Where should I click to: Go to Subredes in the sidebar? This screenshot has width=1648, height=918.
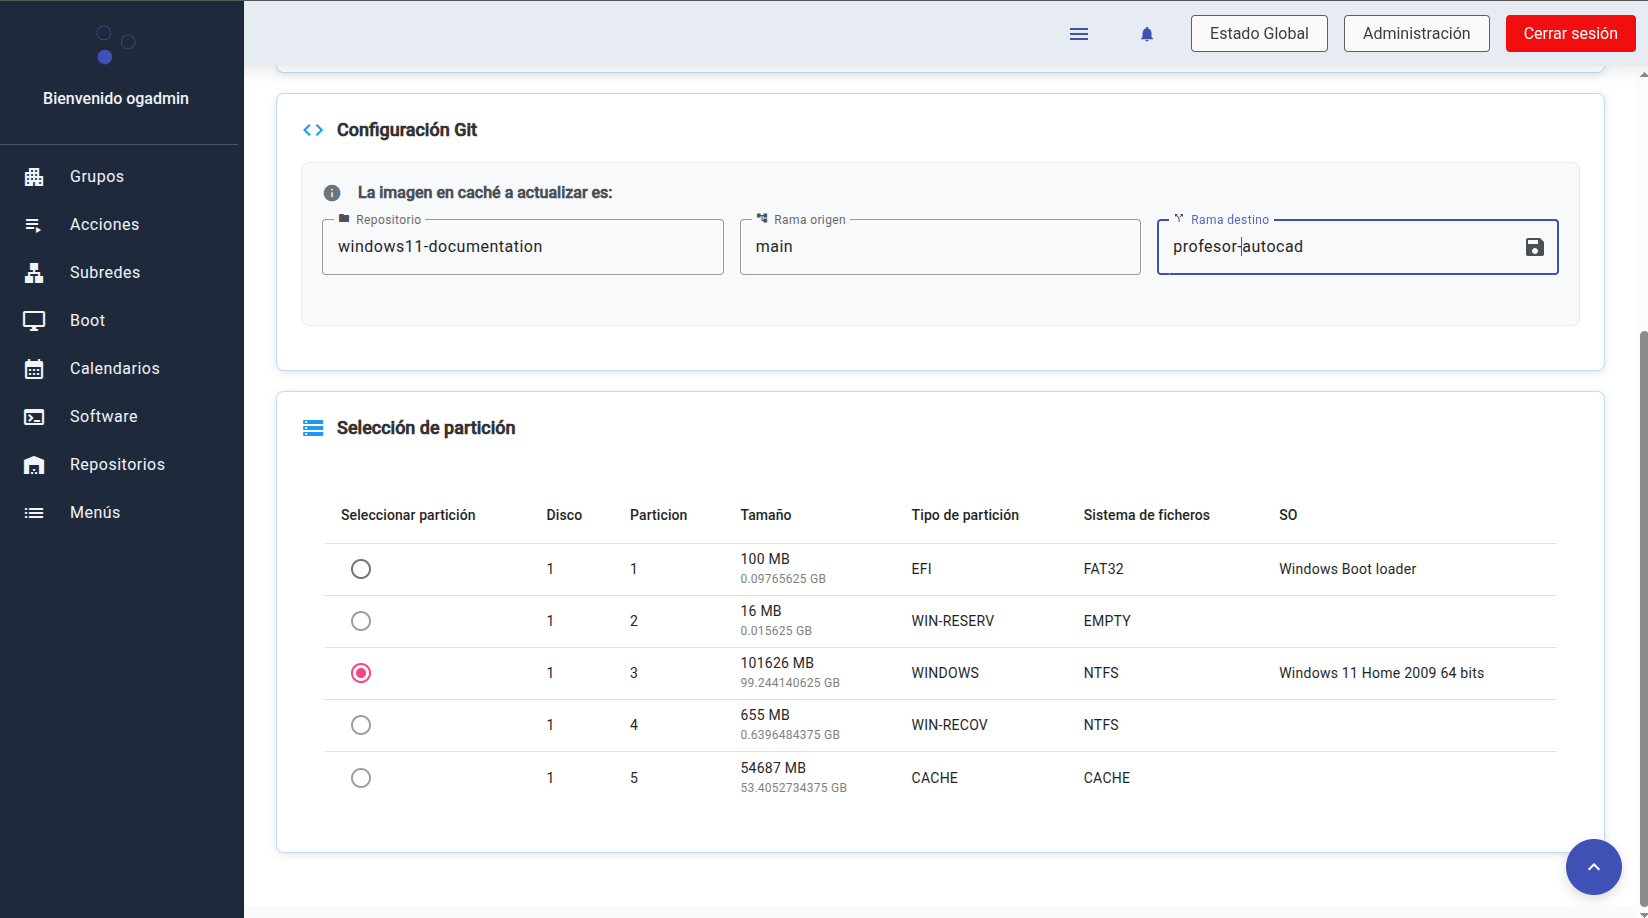104,273
